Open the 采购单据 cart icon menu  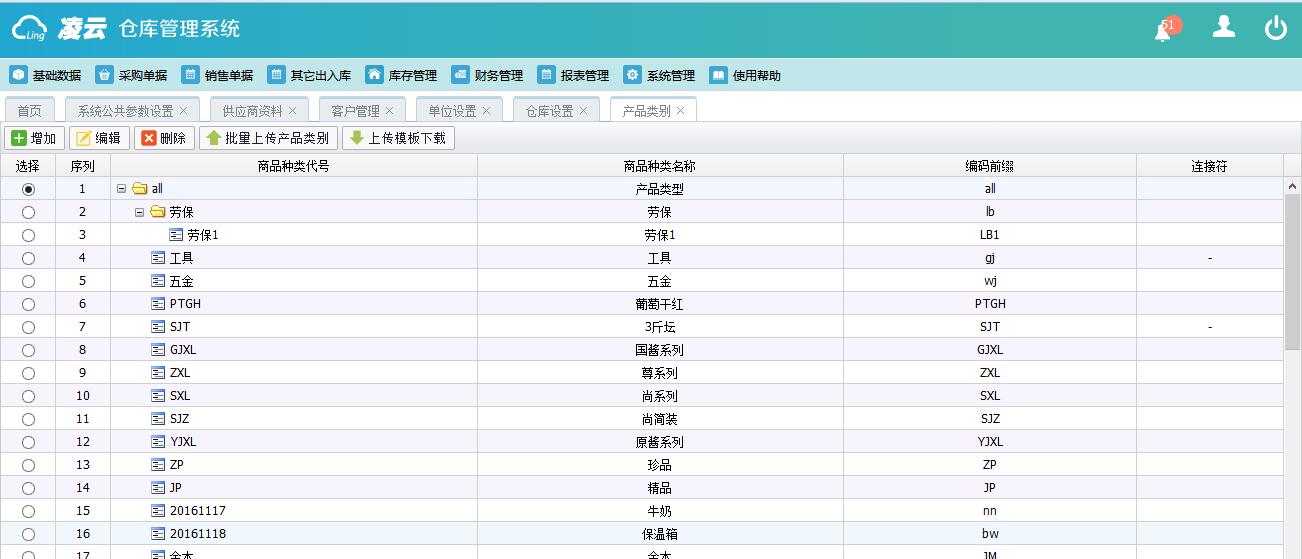tap(132, 75)
